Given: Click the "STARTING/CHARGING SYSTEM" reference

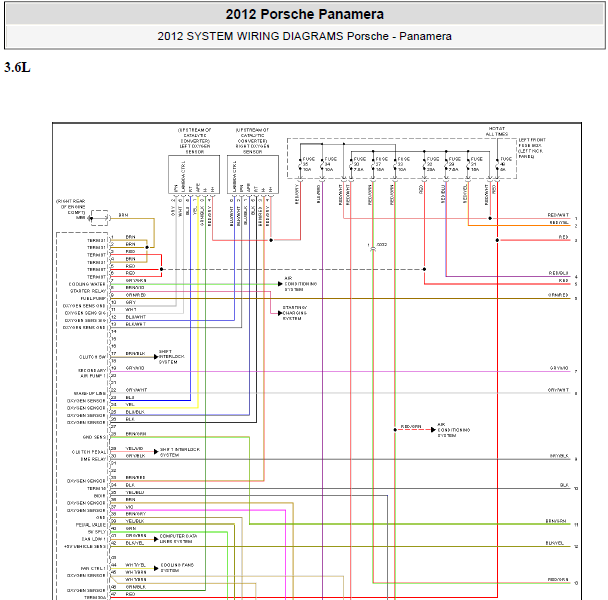Looking at the screenshot, I should (x=295, y=313).
